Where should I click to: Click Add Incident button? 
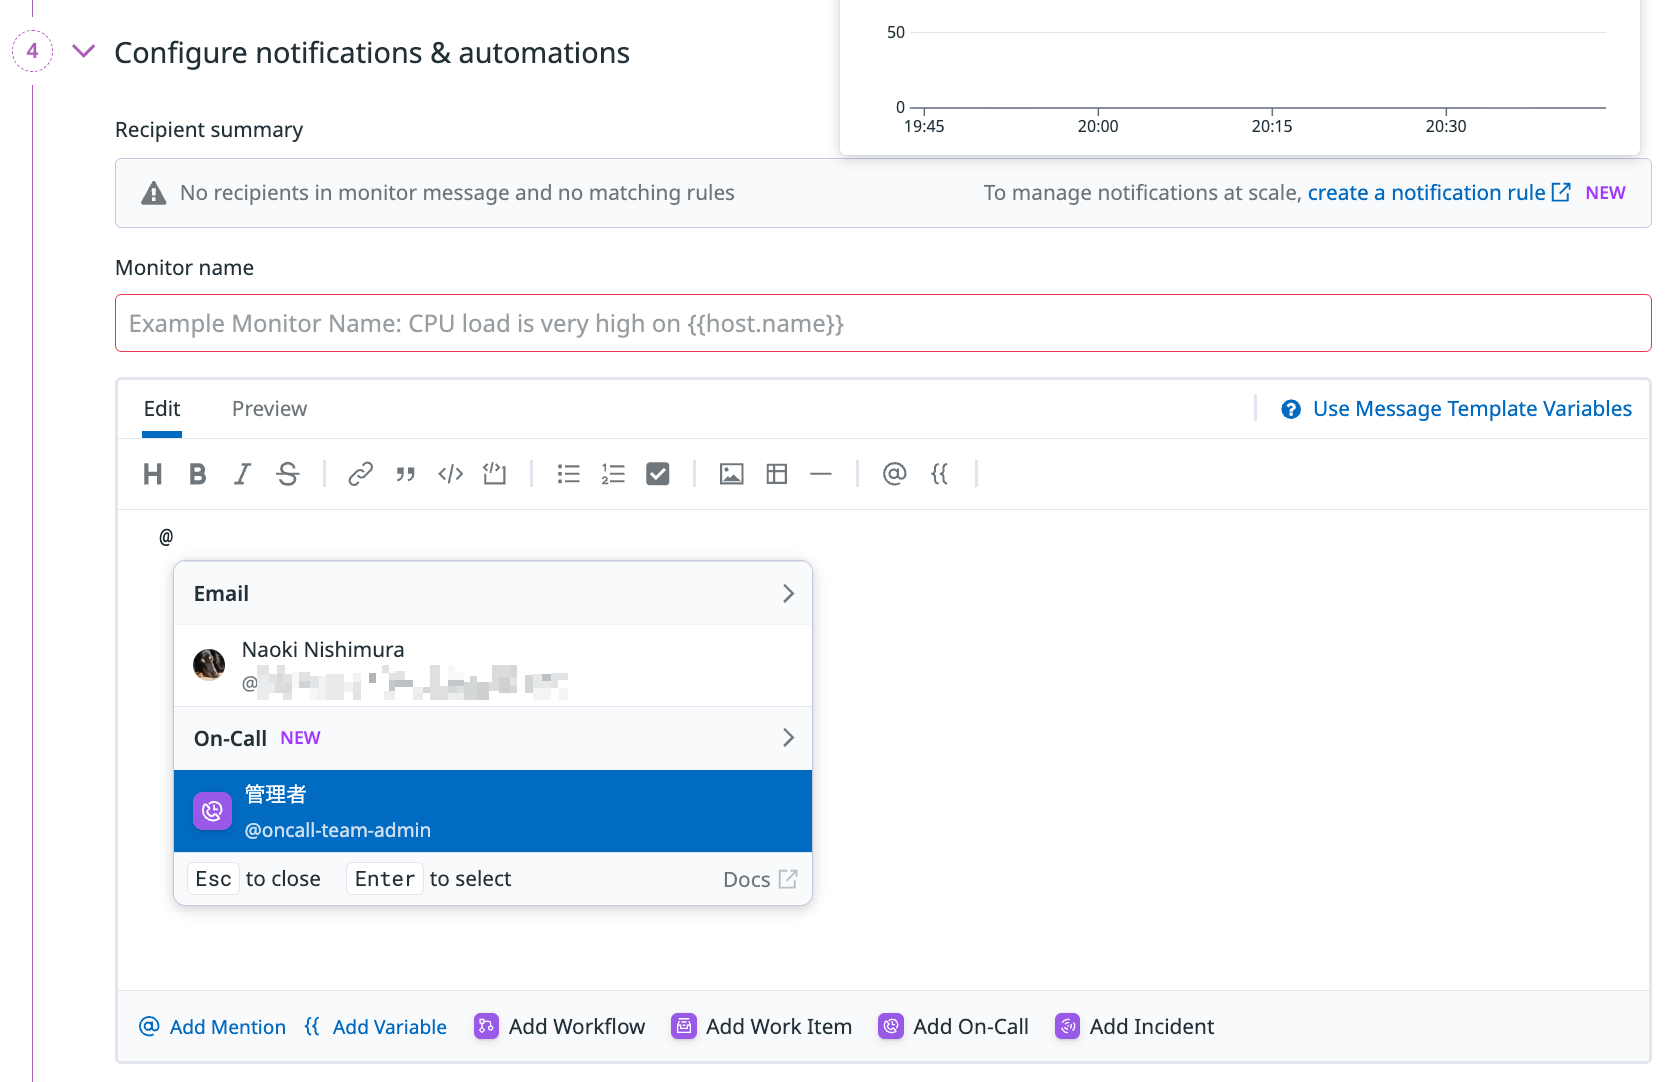coord(1135,1027)
